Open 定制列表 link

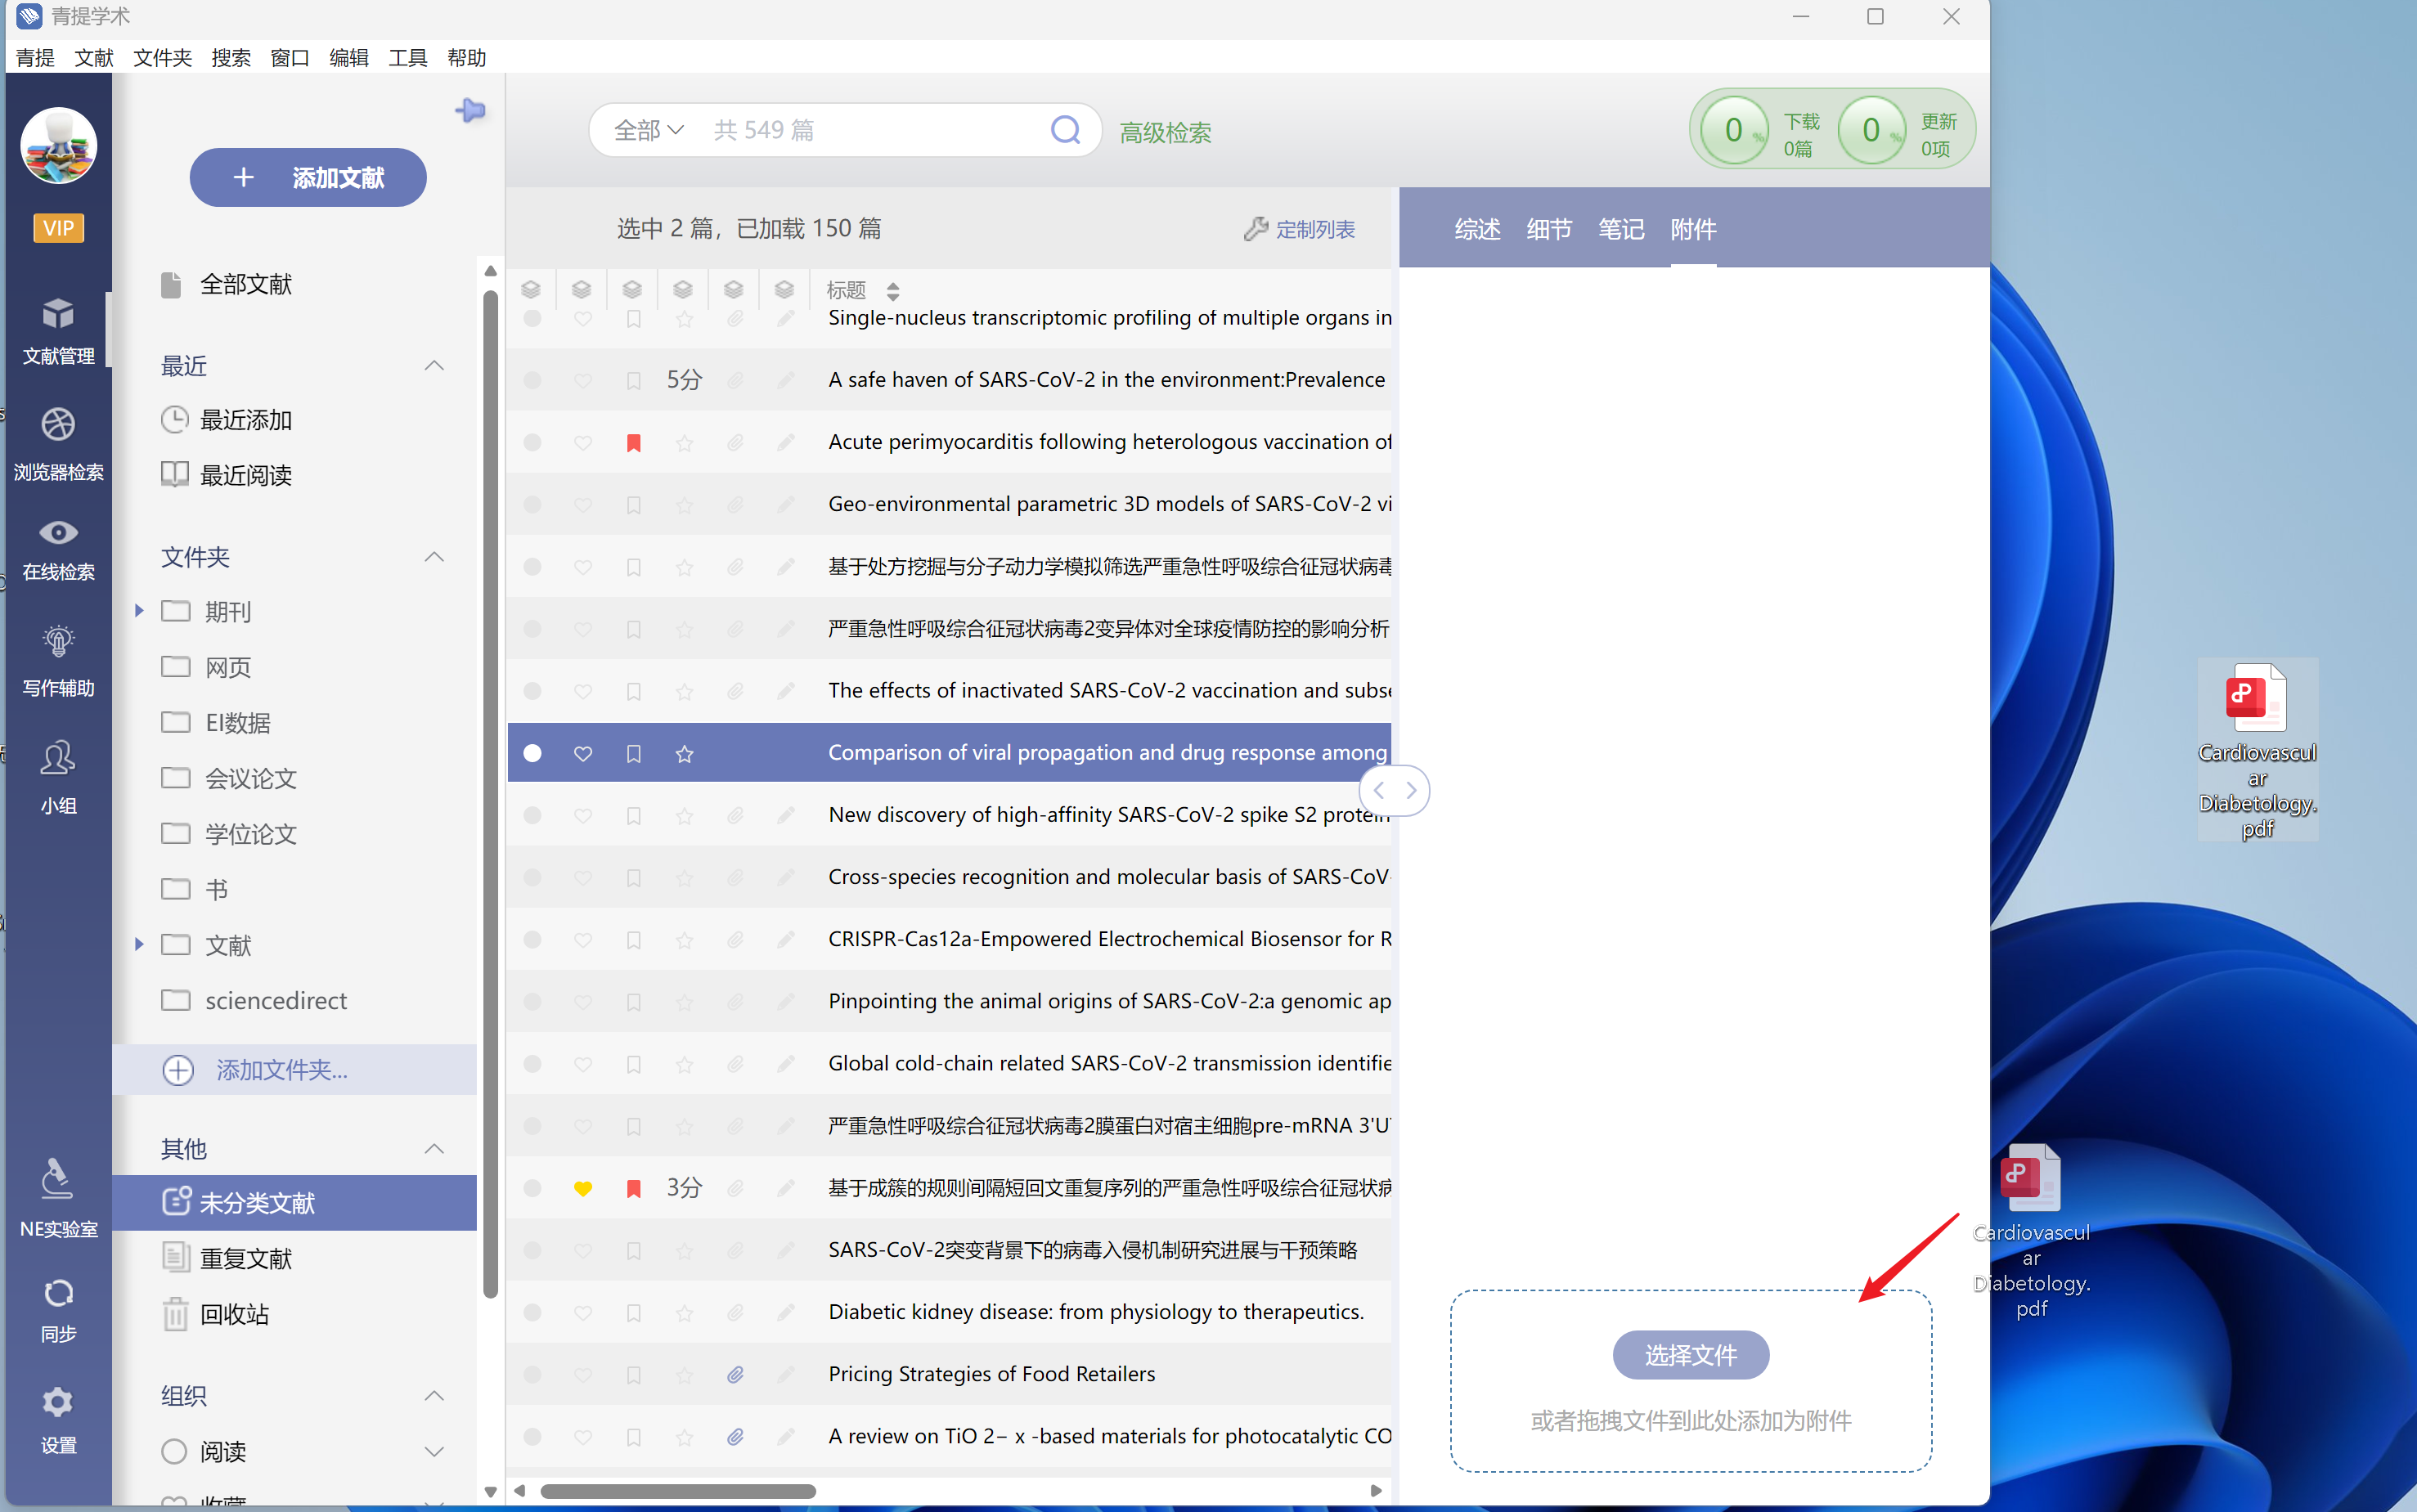click(x=1300, y=229)
